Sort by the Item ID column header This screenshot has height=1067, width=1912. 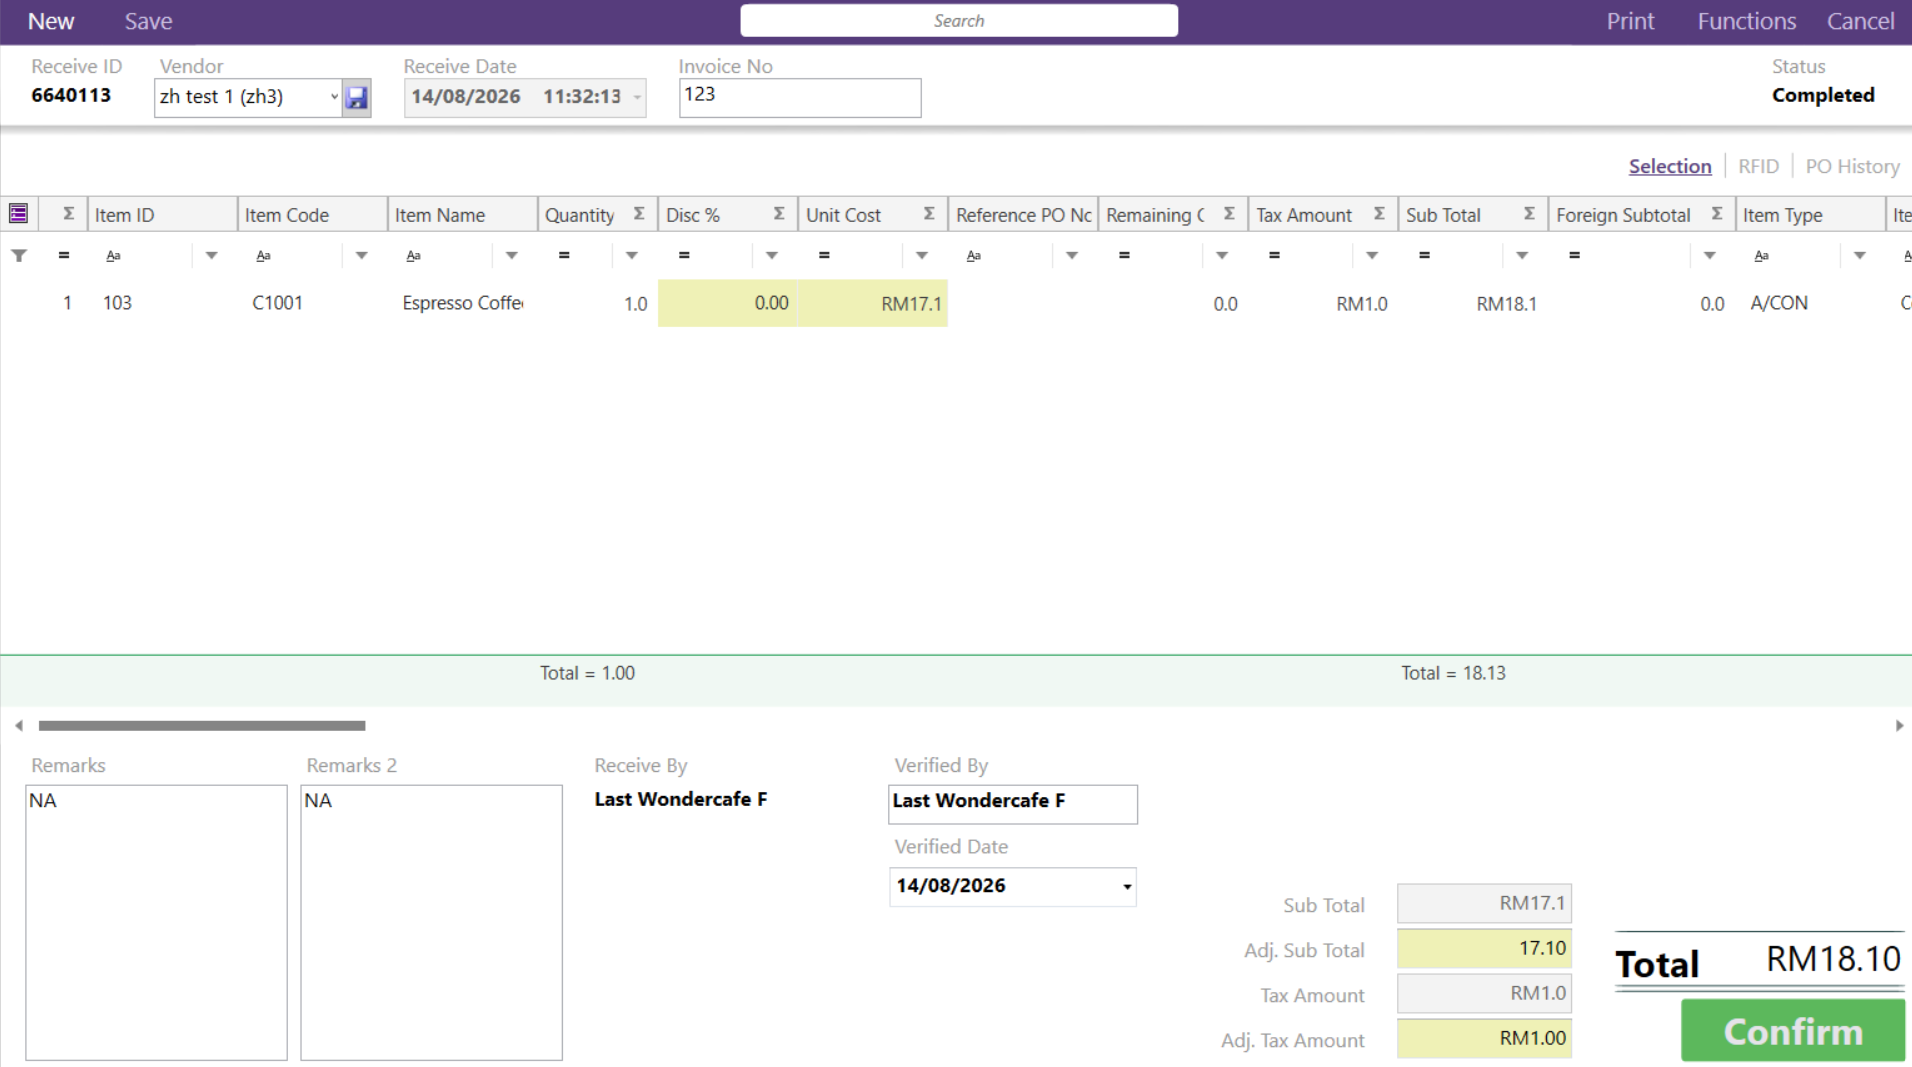162,214
